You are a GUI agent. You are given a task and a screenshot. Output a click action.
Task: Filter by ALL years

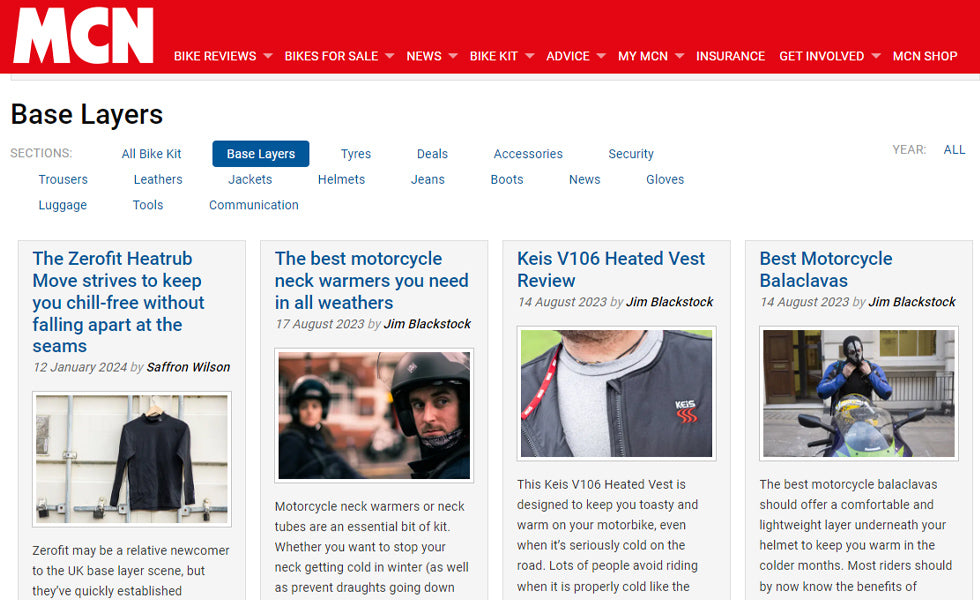[x=954, y=150]
